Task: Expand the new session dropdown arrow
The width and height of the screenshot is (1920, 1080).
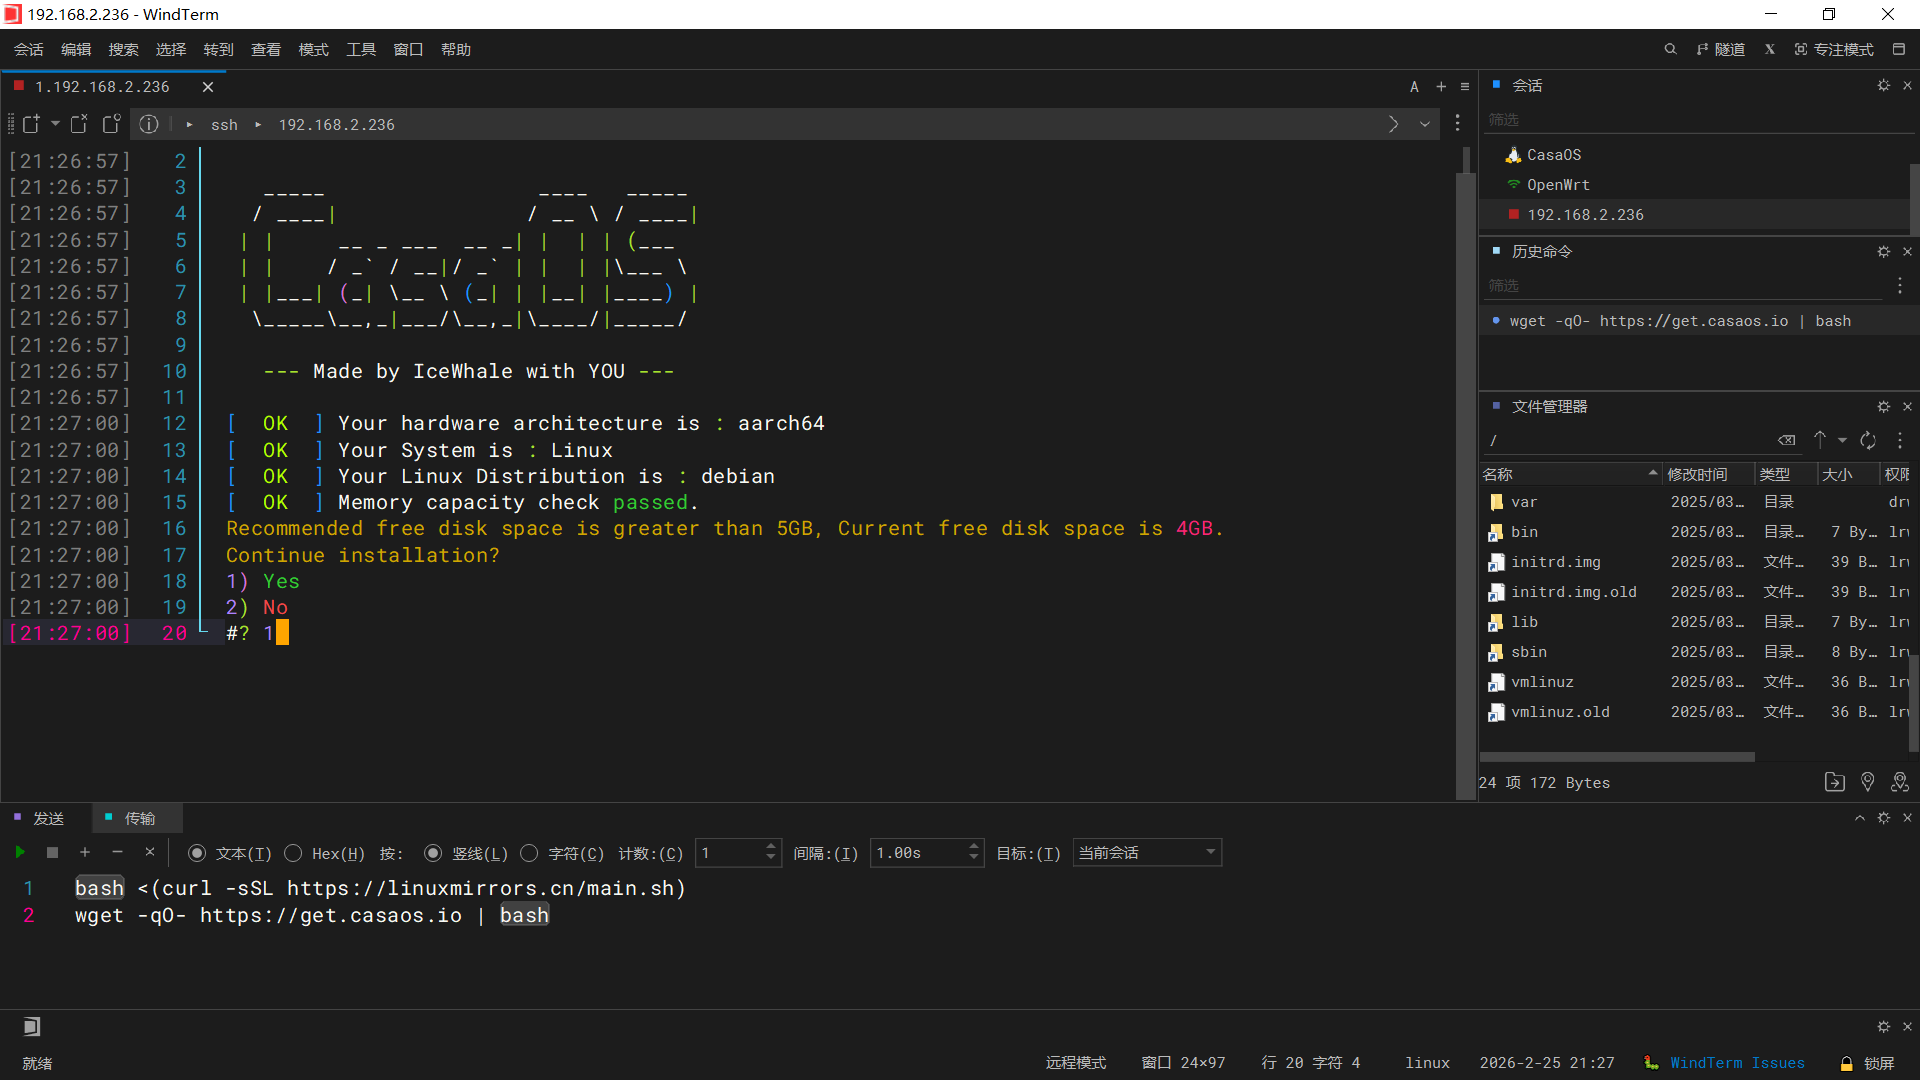Action: tap(55, 124)
